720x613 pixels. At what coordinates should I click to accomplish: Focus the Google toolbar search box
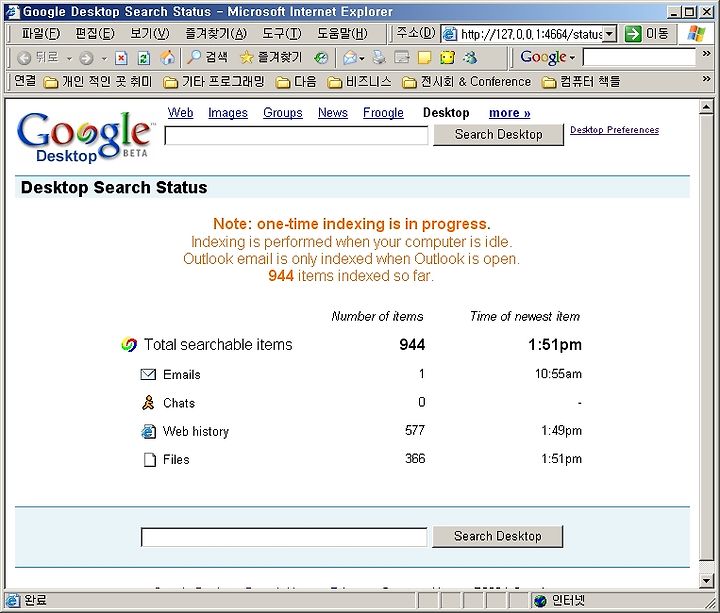click(639, 57)
